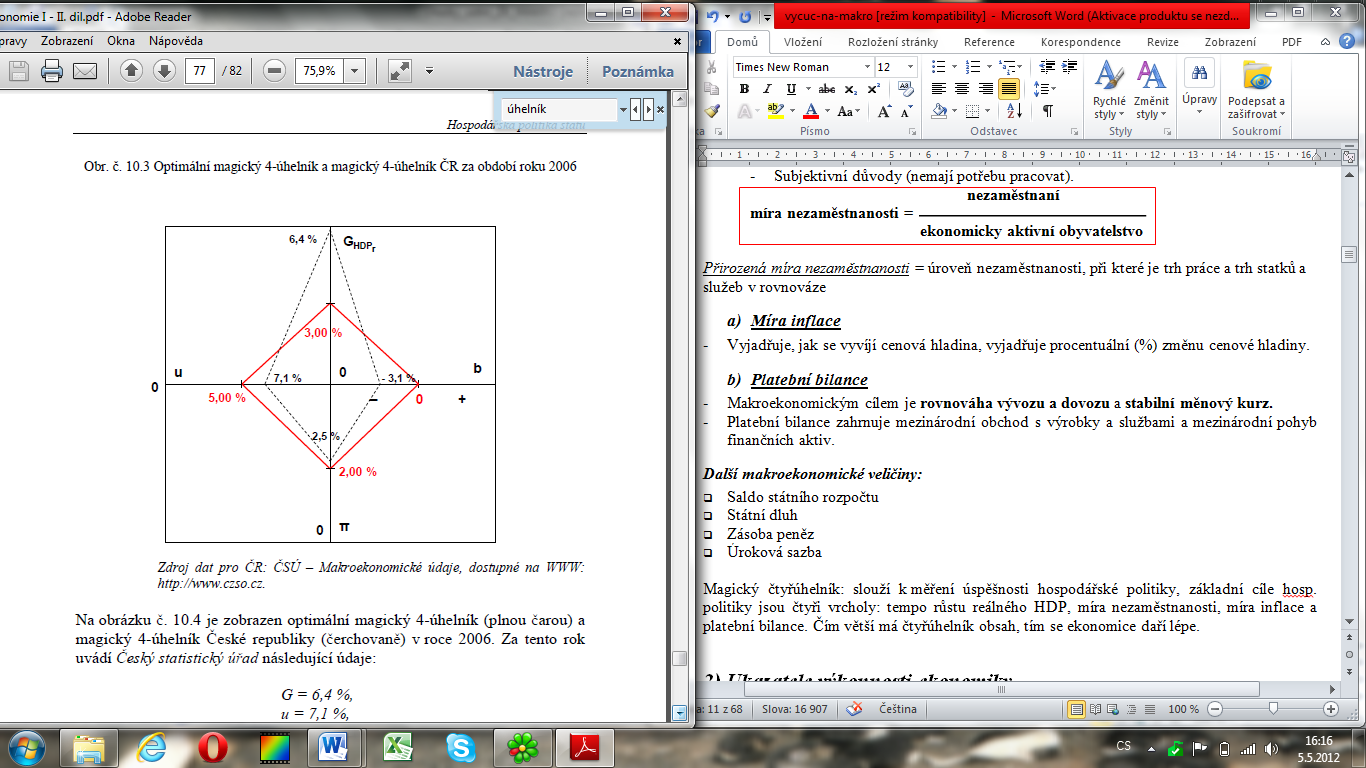Screen dimensions: 1366x768
Task: Open the Nápověda menu in Adobe Reader
Action: tap(176, 41)
